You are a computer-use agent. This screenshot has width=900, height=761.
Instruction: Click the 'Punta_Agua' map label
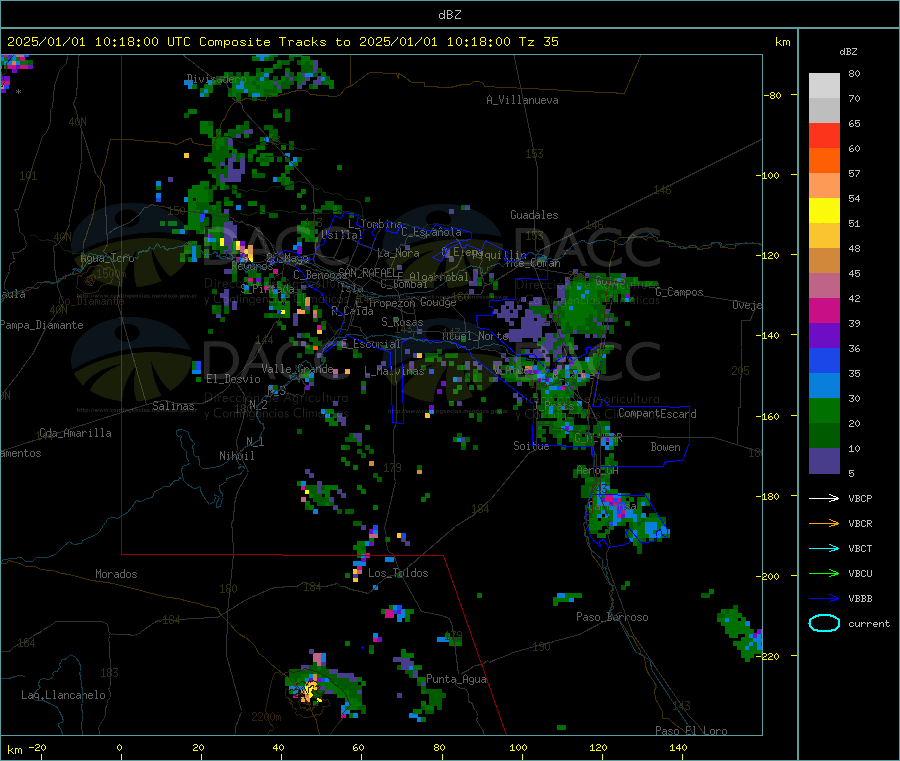tap(456, 679)
